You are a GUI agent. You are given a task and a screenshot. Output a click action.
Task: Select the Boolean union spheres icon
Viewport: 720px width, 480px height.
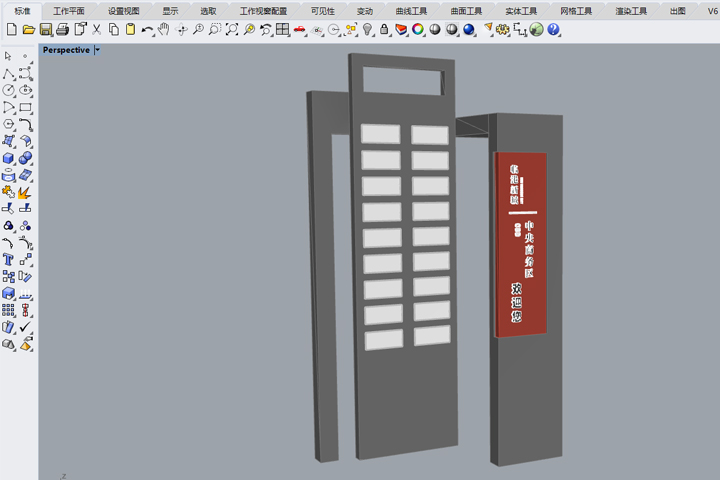click(26, 158)
